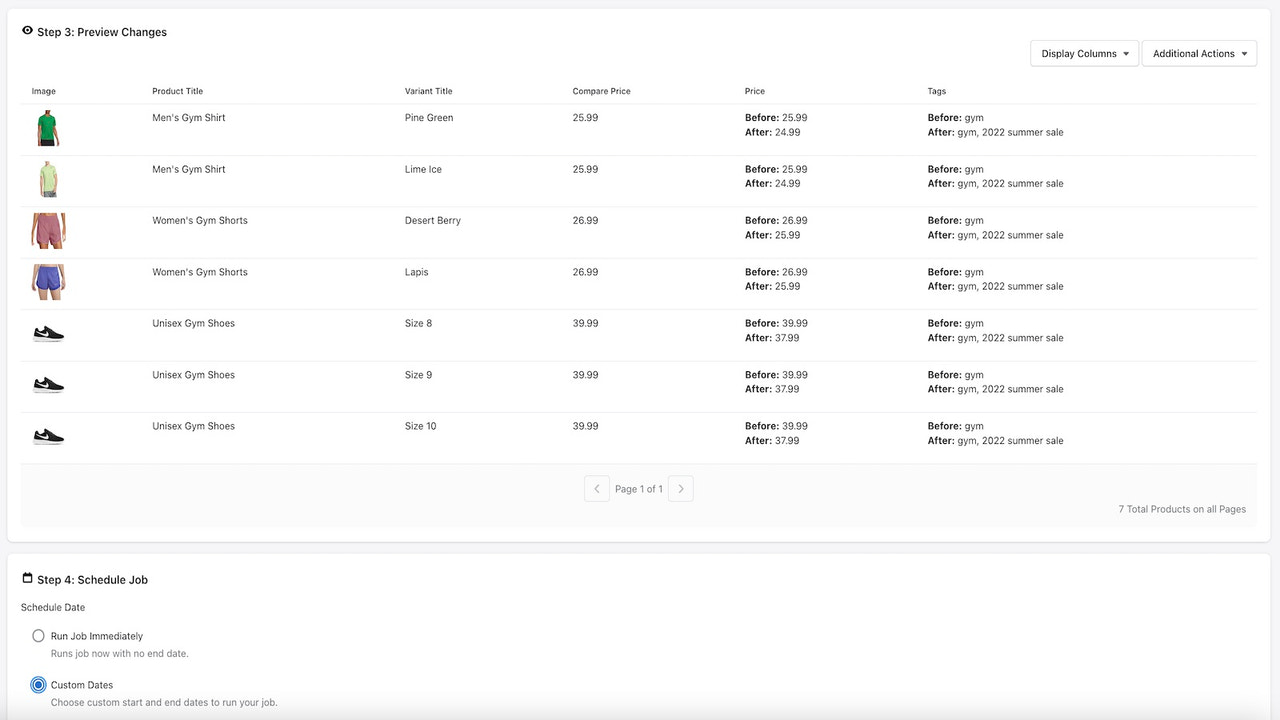The image size is (1280, 720).
Task: Click the Size 8 gym shoes thumbnail
Action: [x=48, y=333]
